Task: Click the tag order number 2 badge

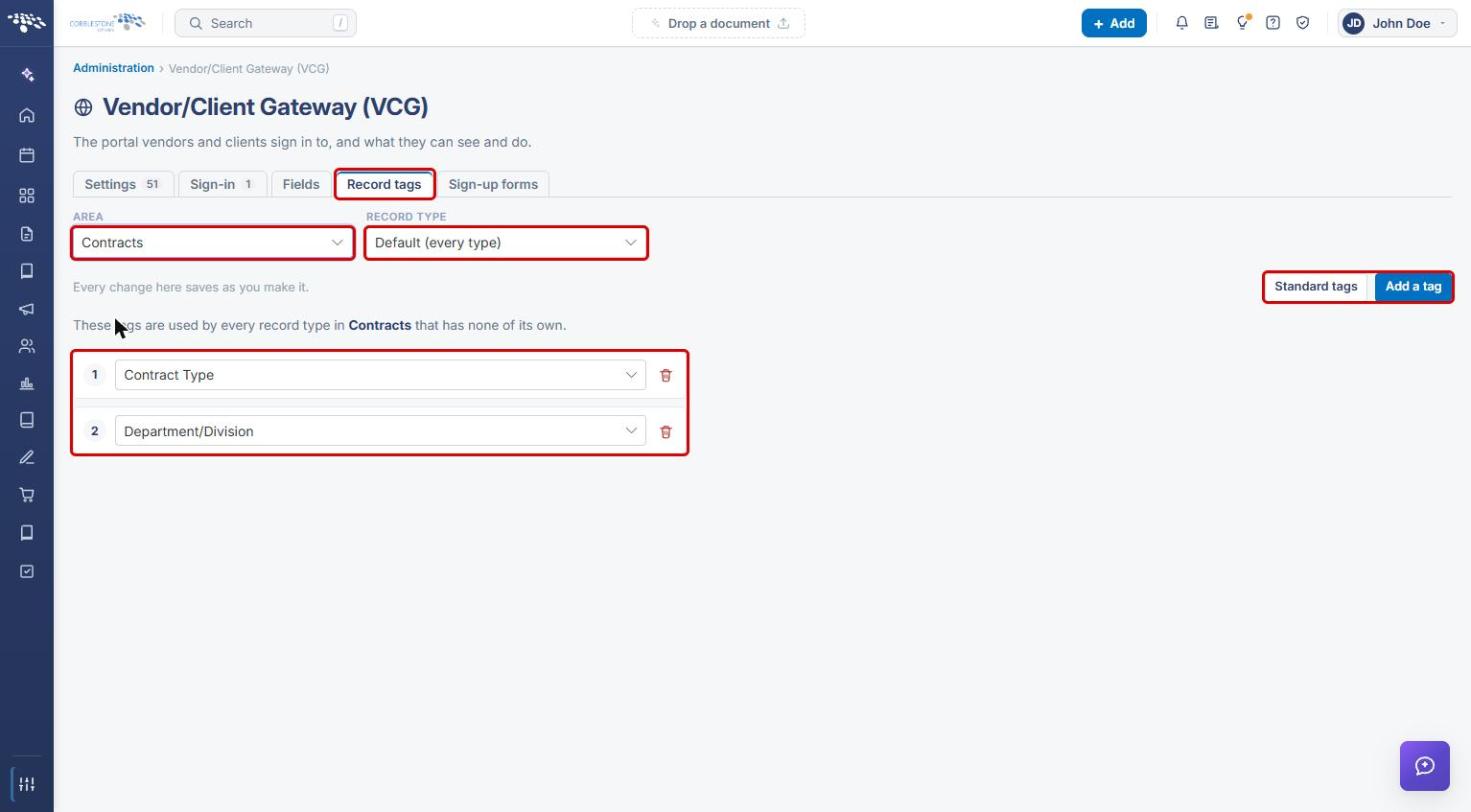Action: tap(95, 431)
